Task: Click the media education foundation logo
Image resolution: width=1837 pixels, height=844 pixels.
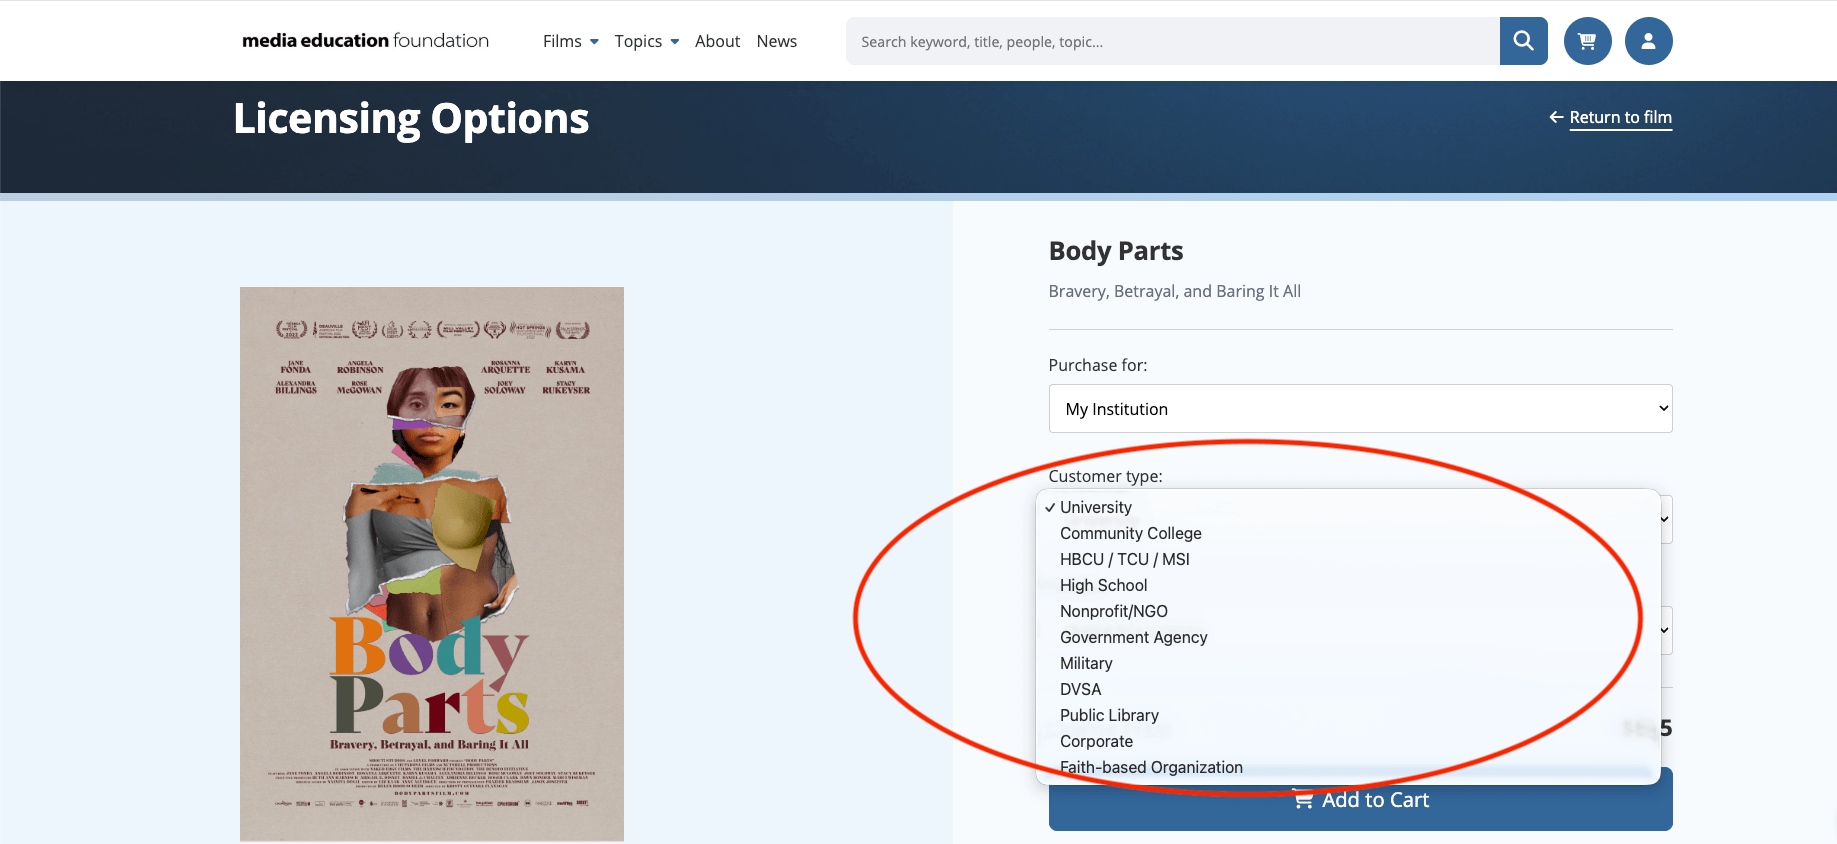Action: point(365,41)
